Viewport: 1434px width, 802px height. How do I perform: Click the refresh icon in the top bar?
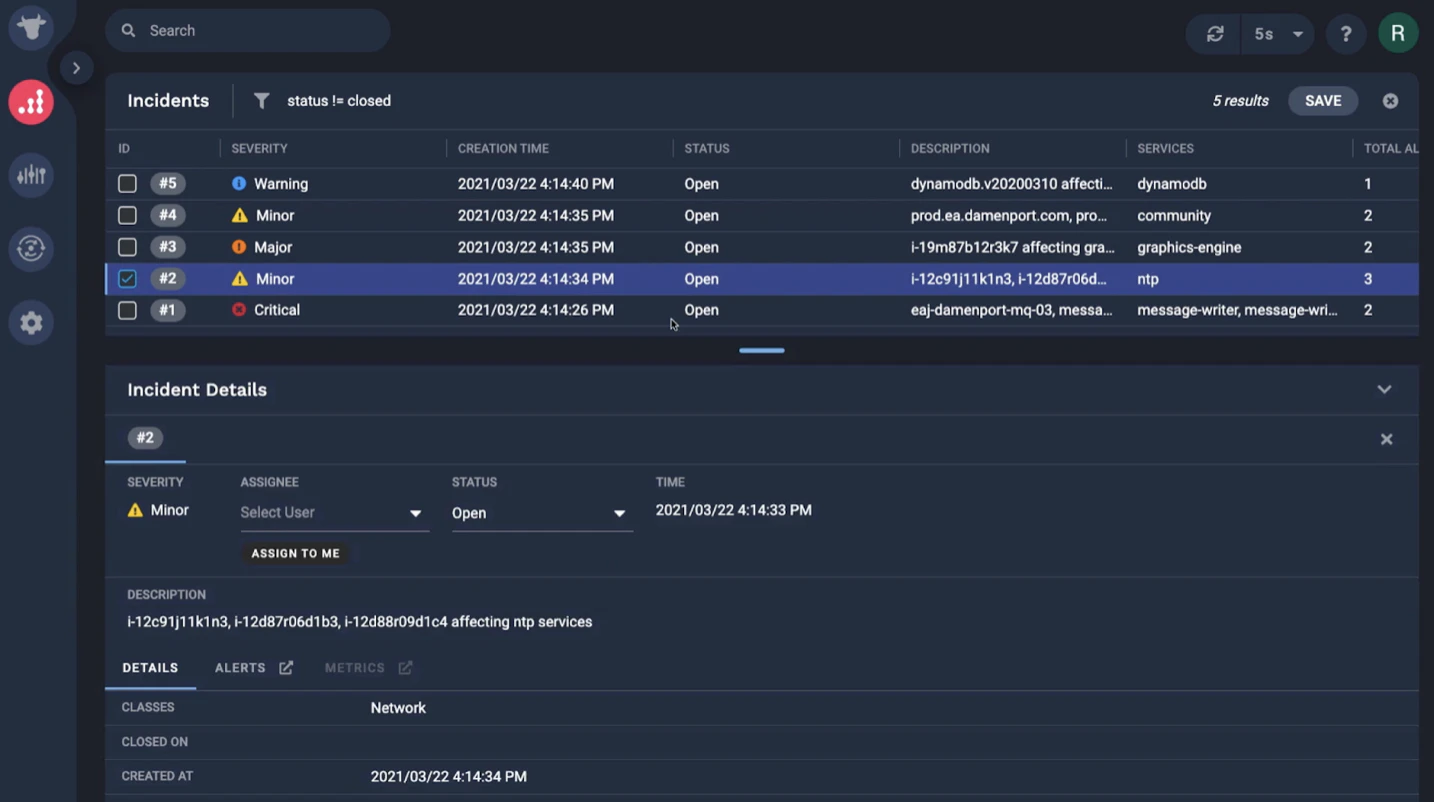[x=1213, y=33]
